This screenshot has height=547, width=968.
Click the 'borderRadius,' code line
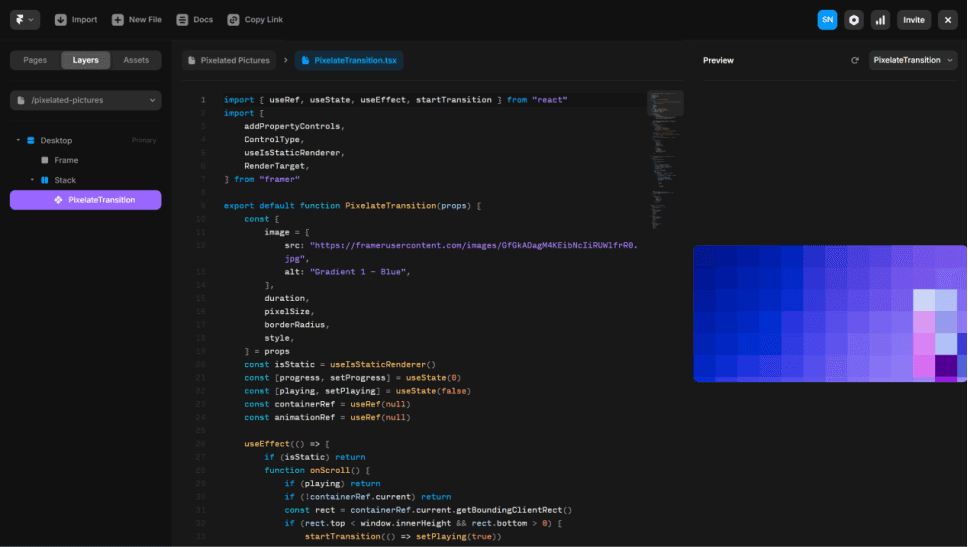pos(296,325)
